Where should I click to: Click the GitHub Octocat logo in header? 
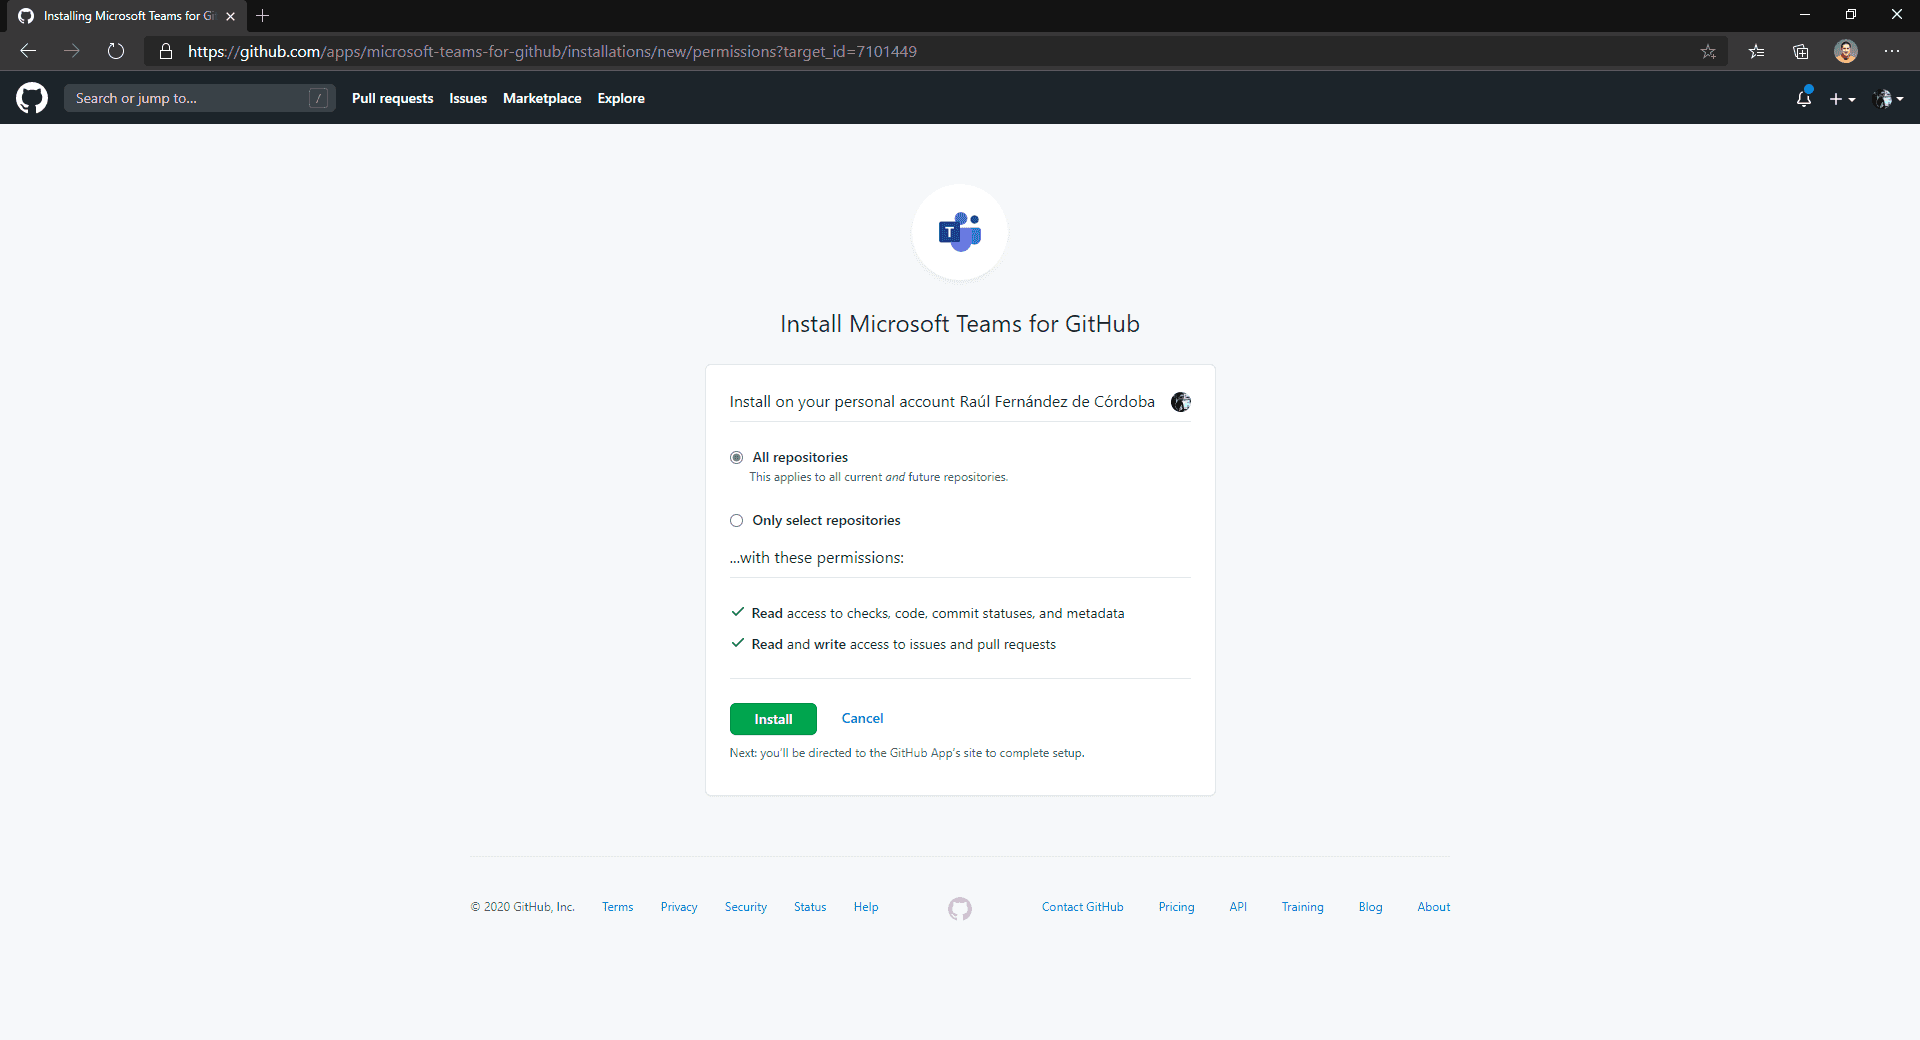[x=32, y=98]
